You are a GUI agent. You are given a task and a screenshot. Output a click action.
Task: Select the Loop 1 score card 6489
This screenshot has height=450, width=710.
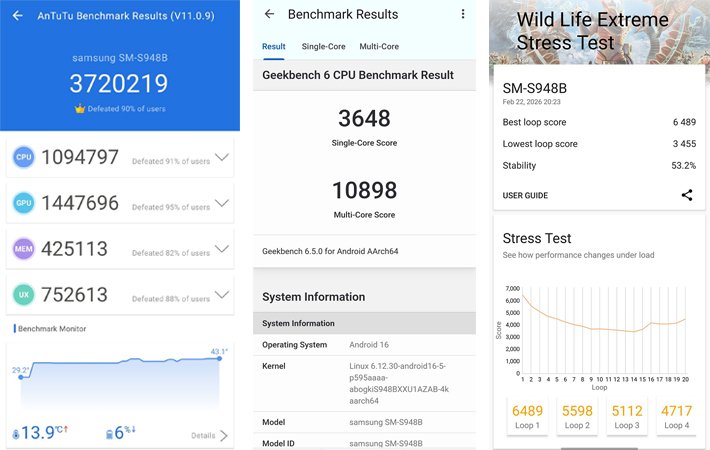coord(527,416)
